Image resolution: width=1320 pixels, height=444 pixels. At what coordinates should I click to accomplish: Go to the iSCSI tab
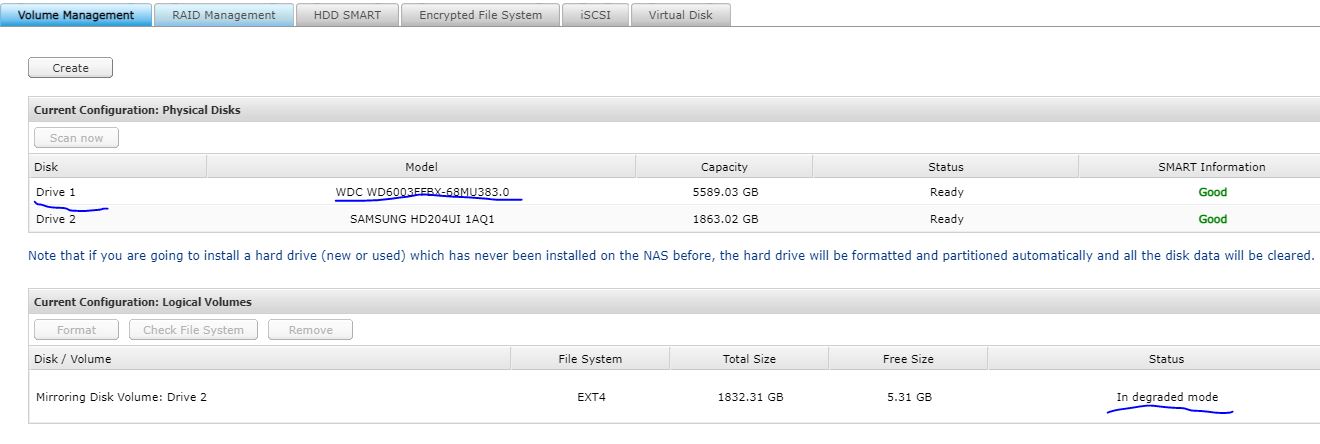point(595,15)
